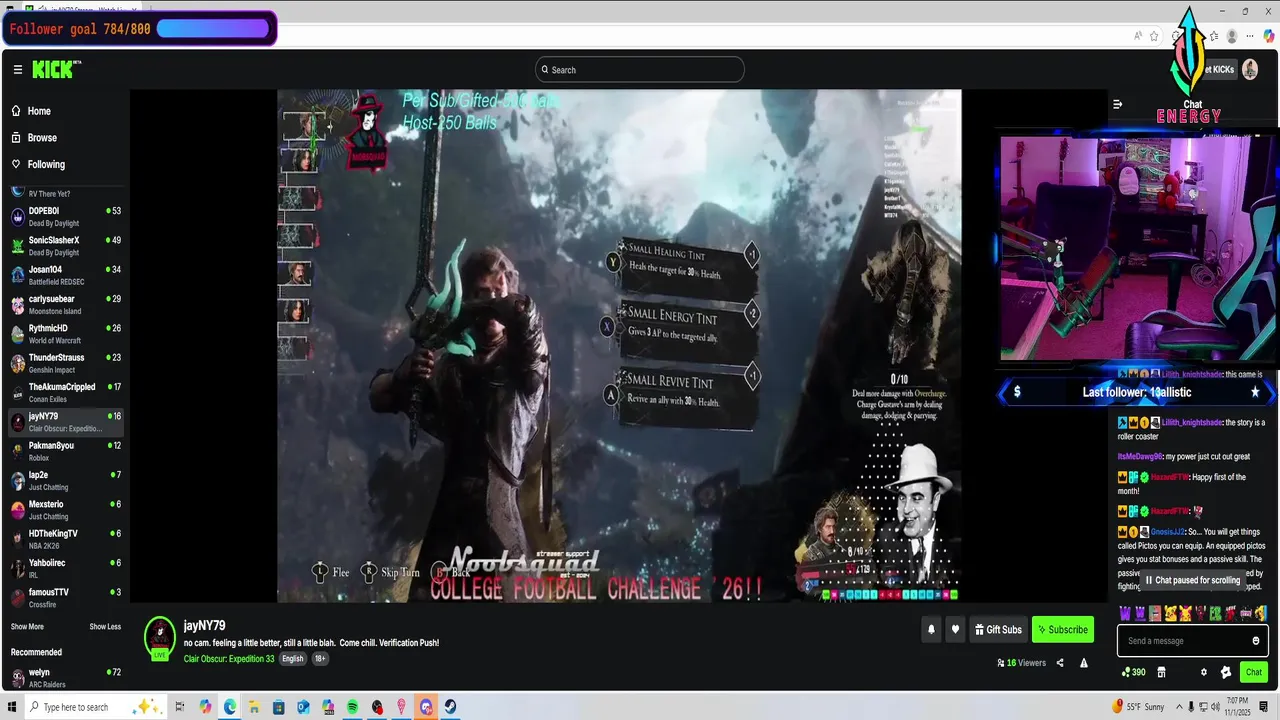Expand list with Show More
The height and width of the screenshot is (720, 1280).
pyautogui.click(x=27, y=627)
